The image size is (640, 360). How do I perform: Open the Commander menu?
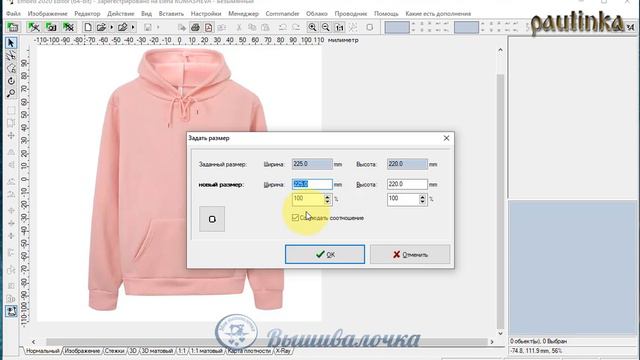pos(282,13)
